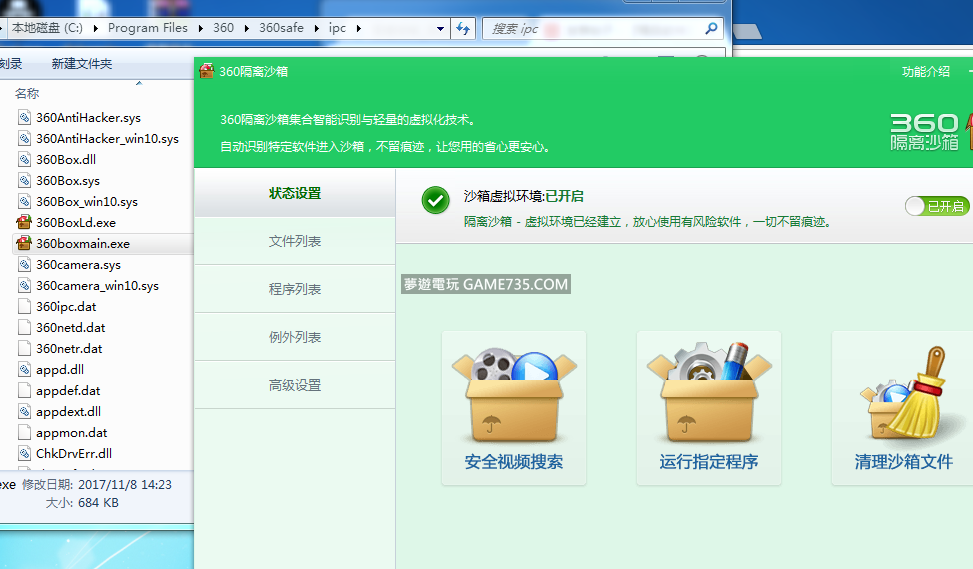Expand arrow after 360 breadcrumb
Viewport: 973px width, 569px height.
pos(246,28)
